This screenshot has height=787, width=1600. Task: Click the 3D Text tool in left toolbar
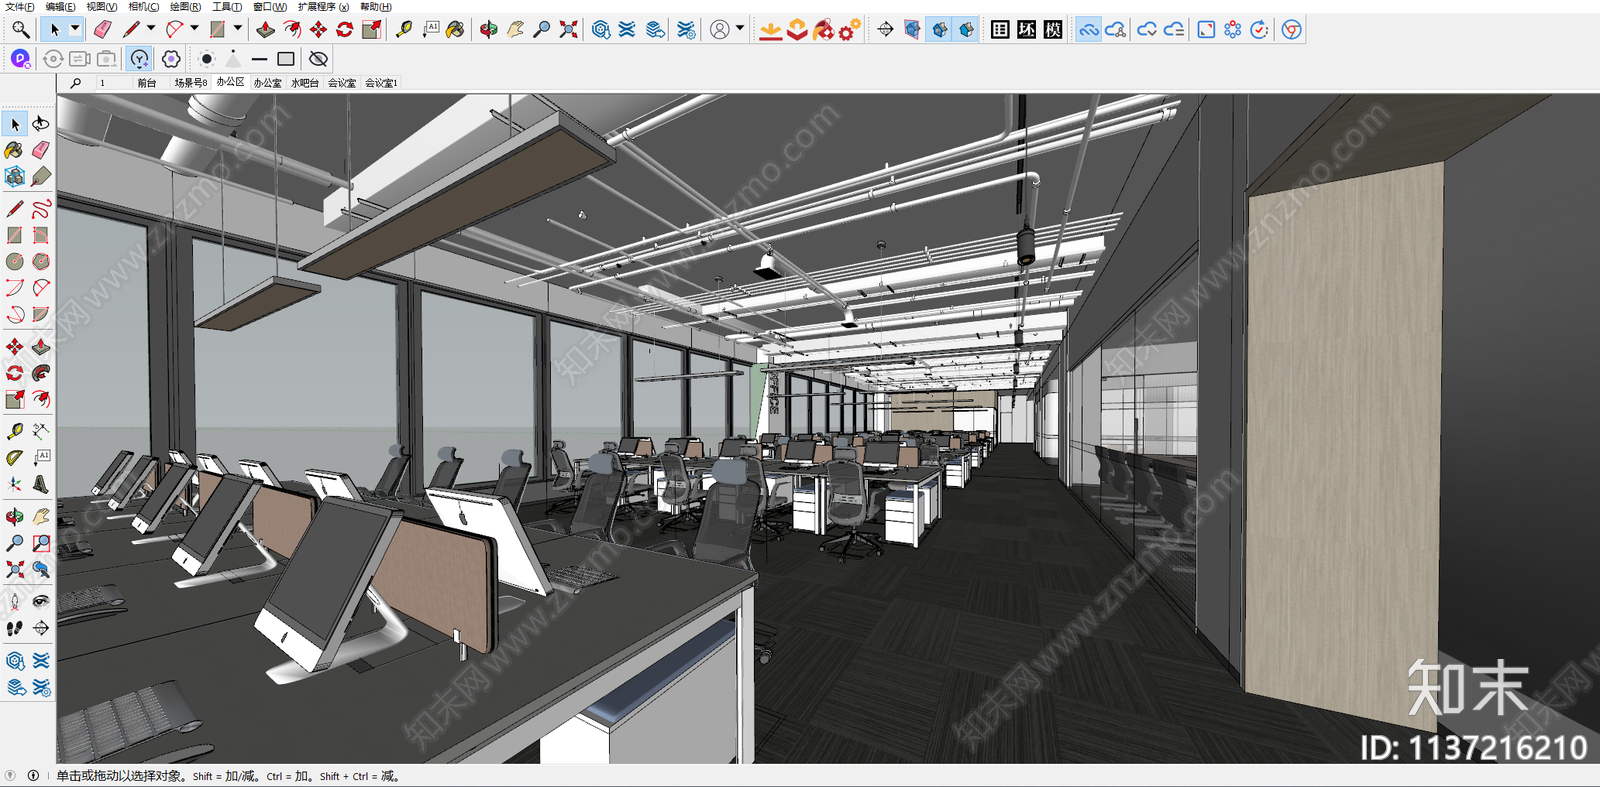(41, 484)
